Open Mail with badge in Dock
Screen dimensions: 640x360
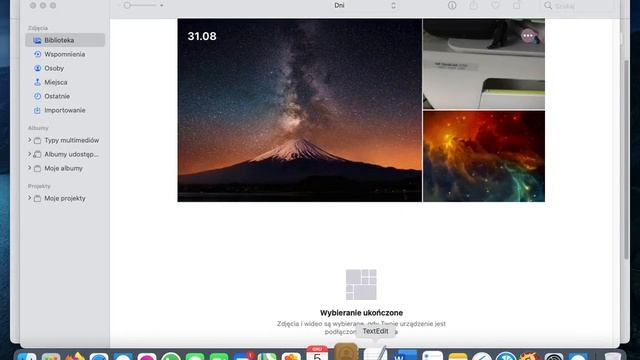[x=243, y=356]
